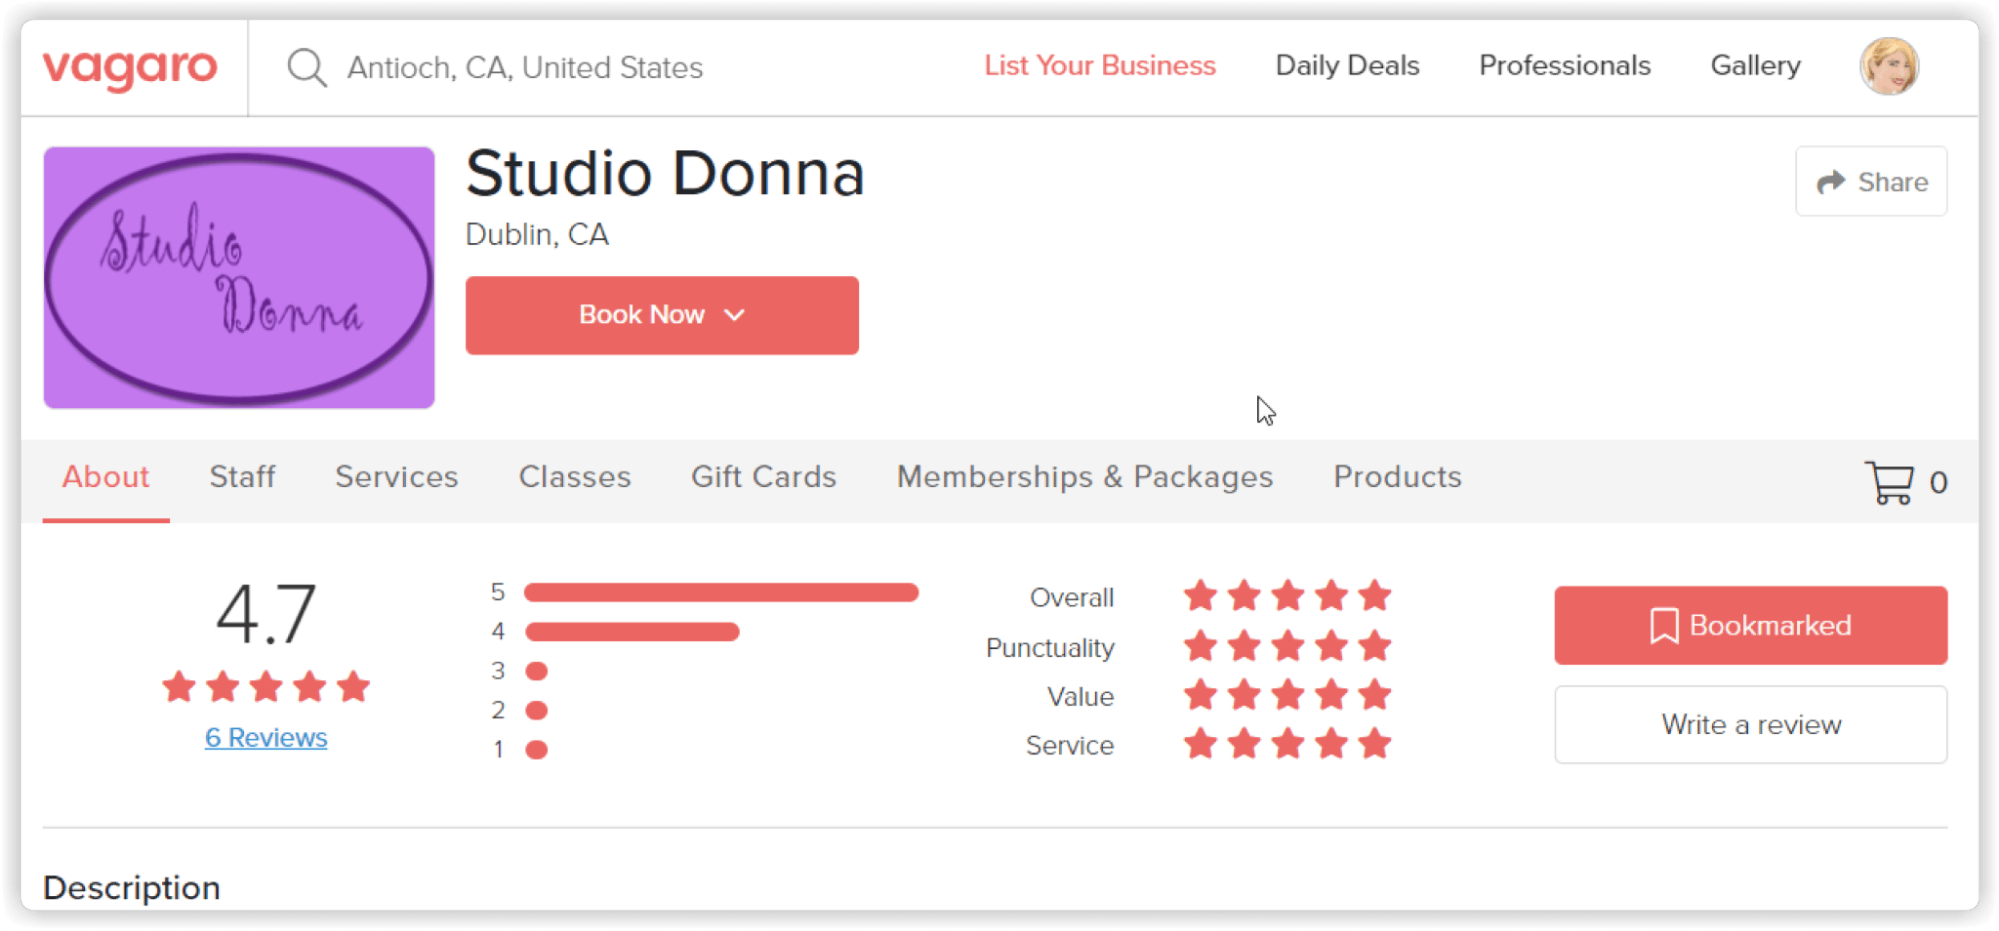
Task: Open the user profile avatar
Action: pyautogui.click(x=1888, y=67)
